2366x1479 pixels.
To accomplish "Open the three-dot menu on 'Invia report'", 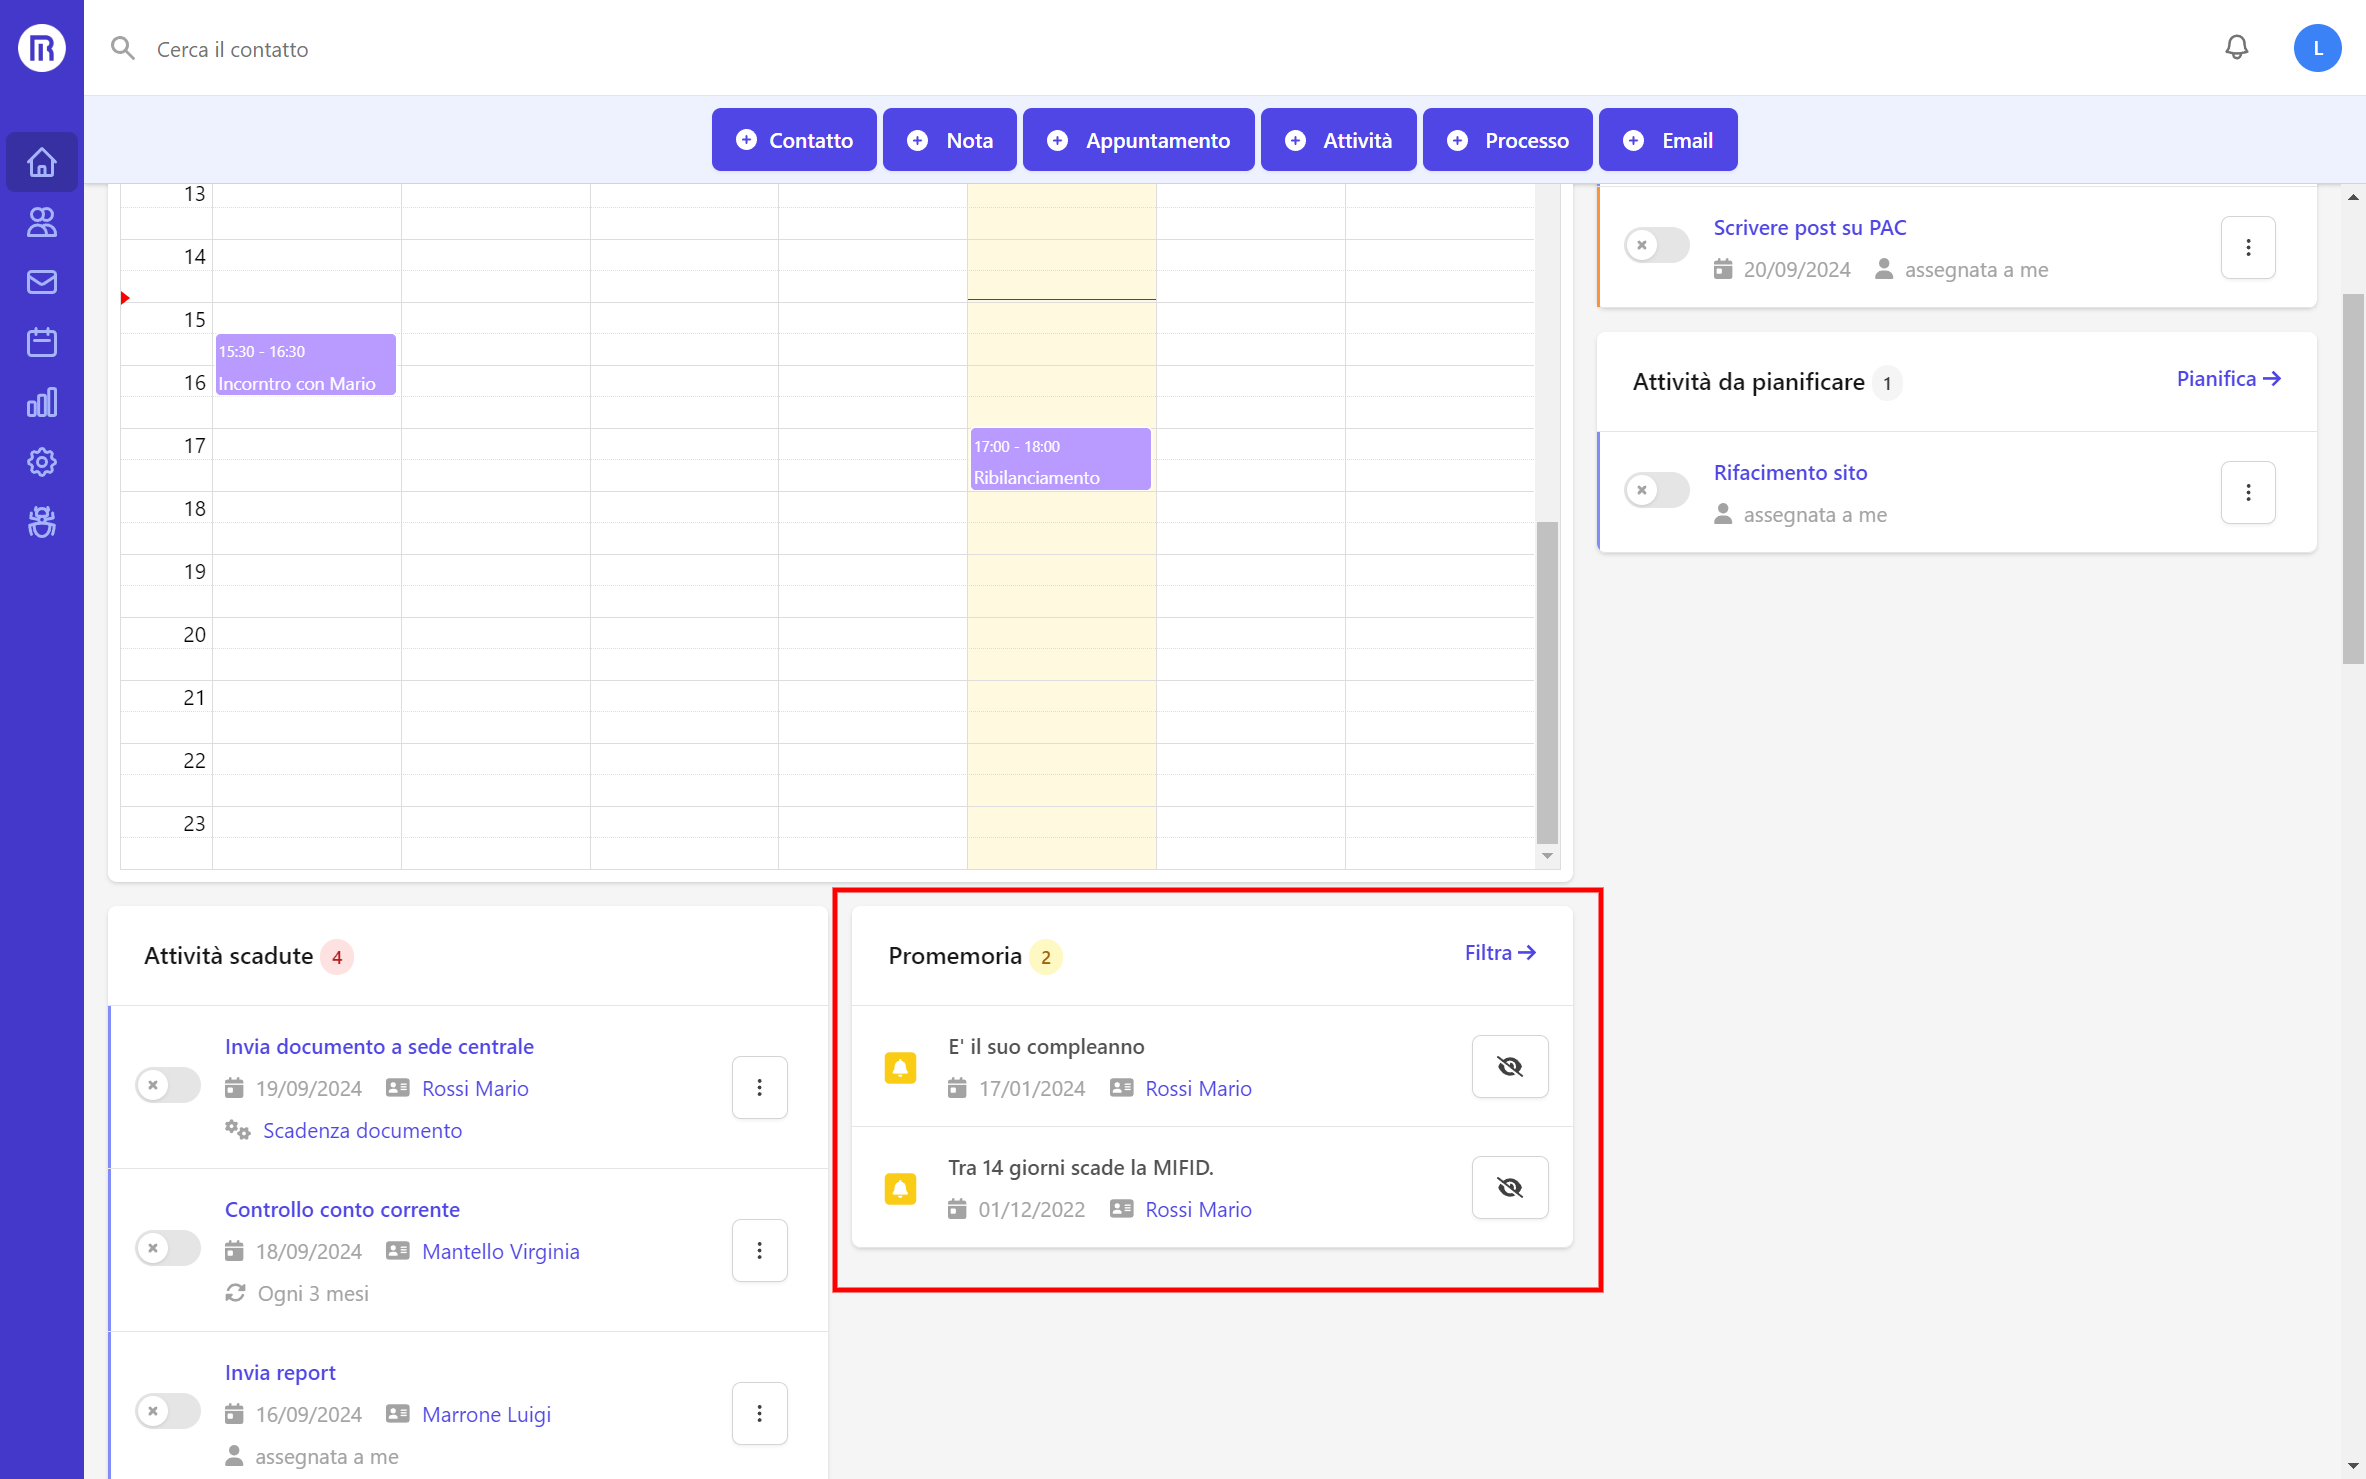I will click(760, 1413).
